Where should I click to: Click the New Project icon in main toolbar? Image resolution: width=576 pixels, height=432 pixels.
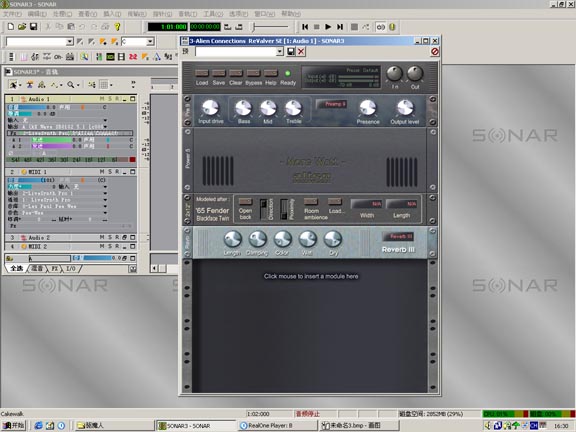click(11, 27)
